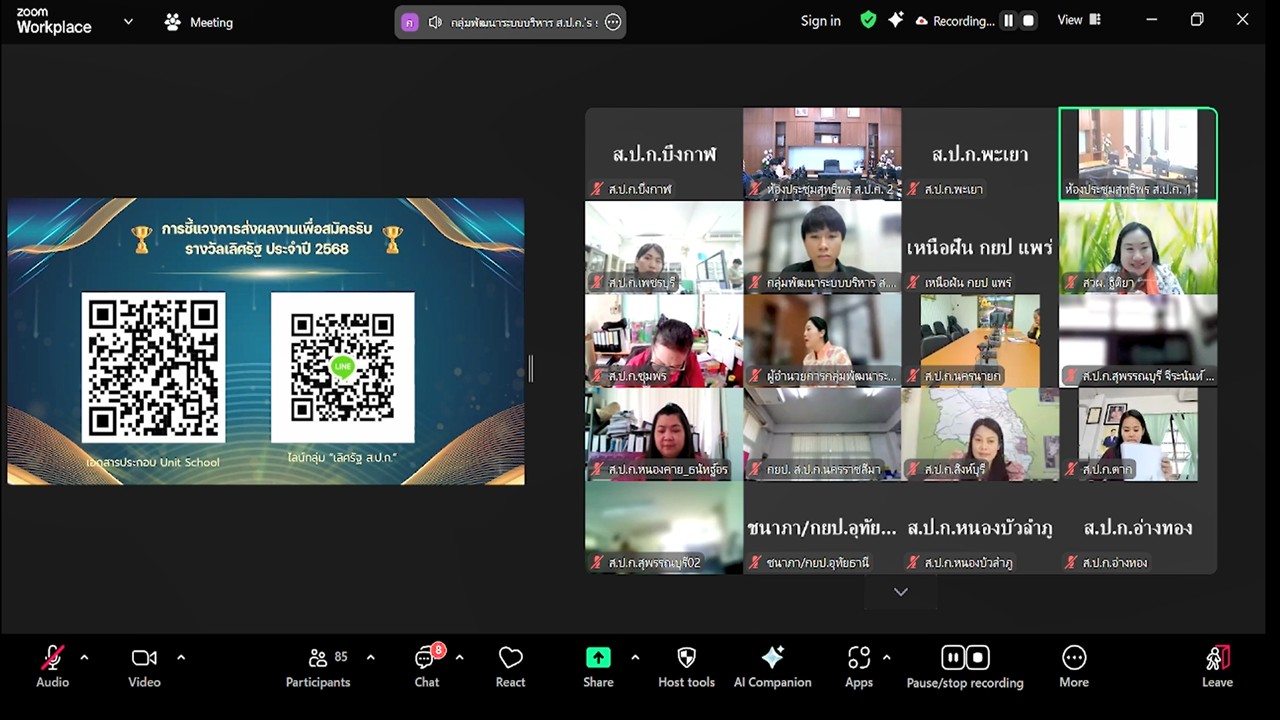Click the purple avatar in sharing pill
The width and height of the screenshot is (1280, 720).
(x=408, y=22)
